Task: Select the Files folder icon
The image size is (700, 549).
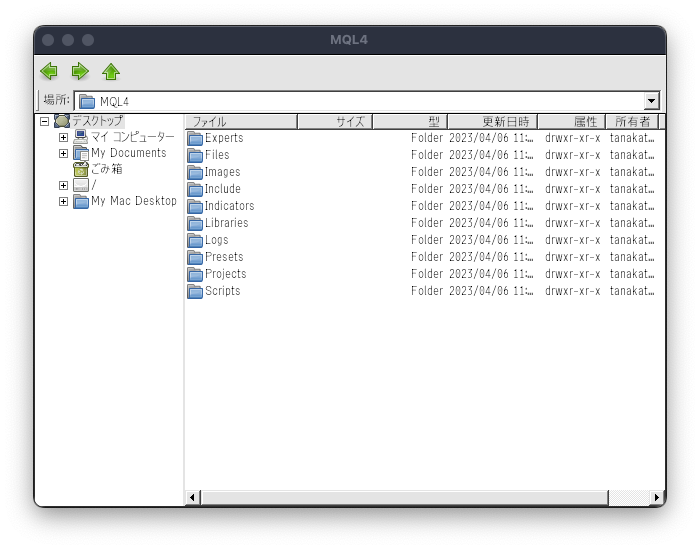Action: tap(195, 155)
